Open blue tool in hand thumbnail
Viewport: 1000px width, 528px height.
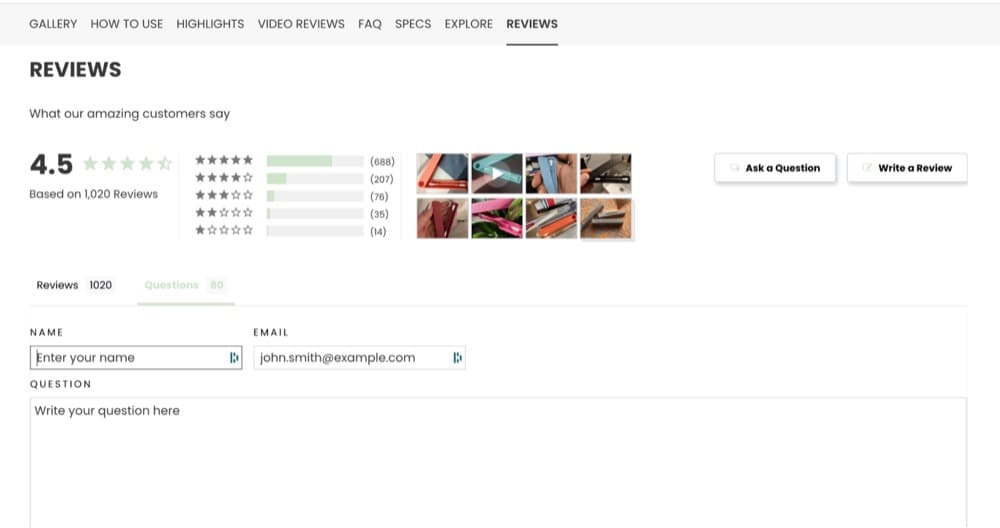click(x=551, y=173)
